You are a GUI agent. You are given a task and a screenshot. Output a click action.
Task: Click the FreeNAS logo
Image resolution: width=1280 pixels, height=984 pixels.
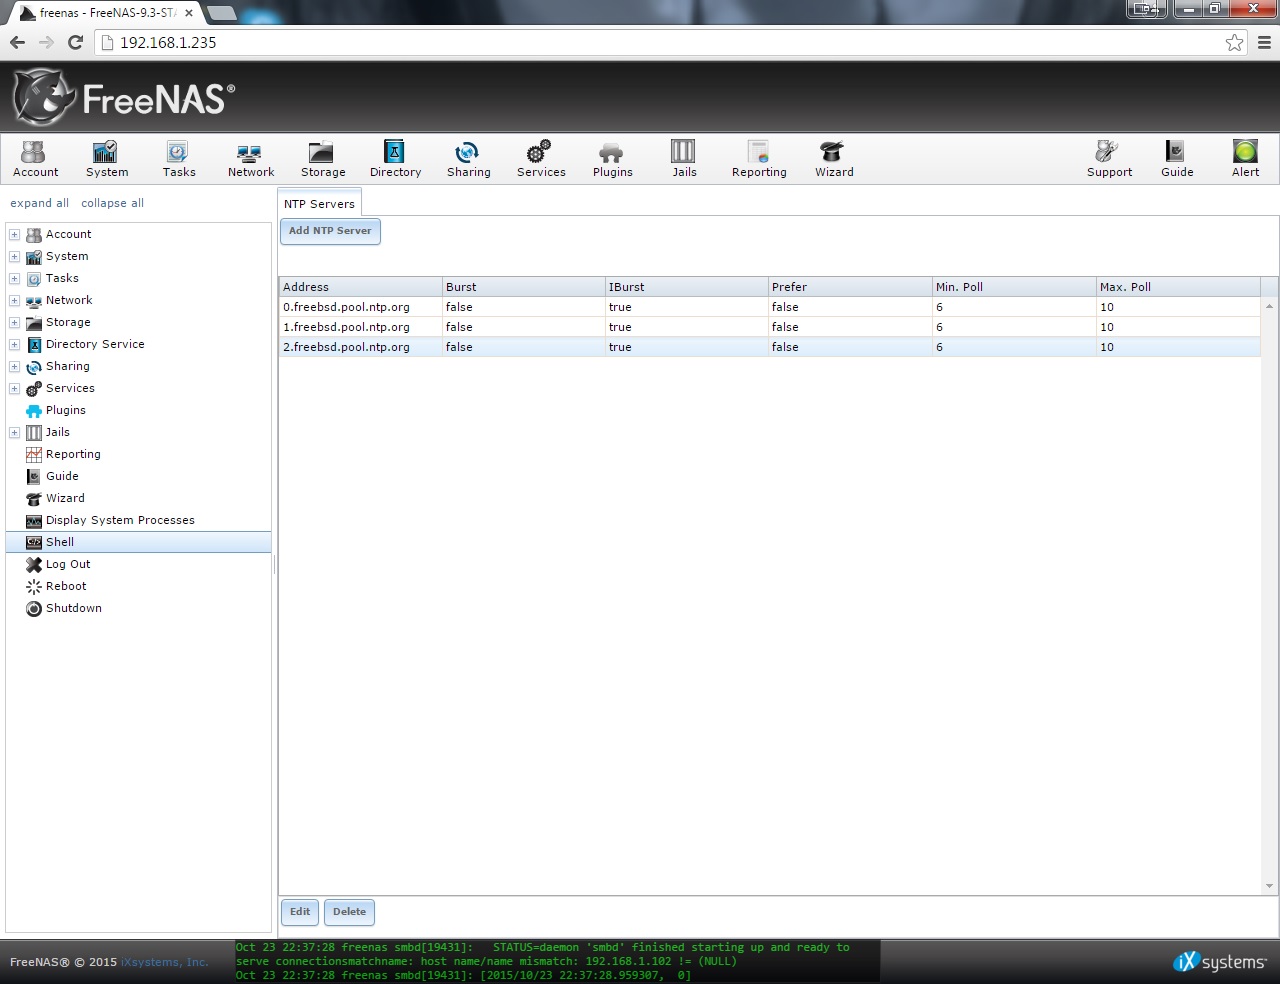[123, 97]
